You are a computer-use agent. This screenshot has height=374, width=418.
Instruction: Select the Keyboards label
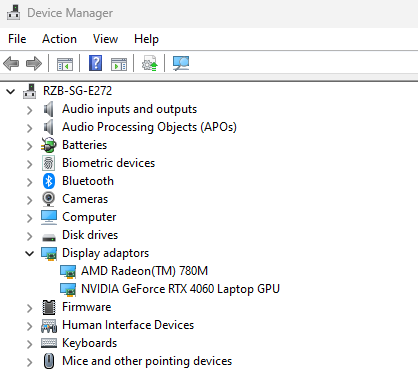90,343
